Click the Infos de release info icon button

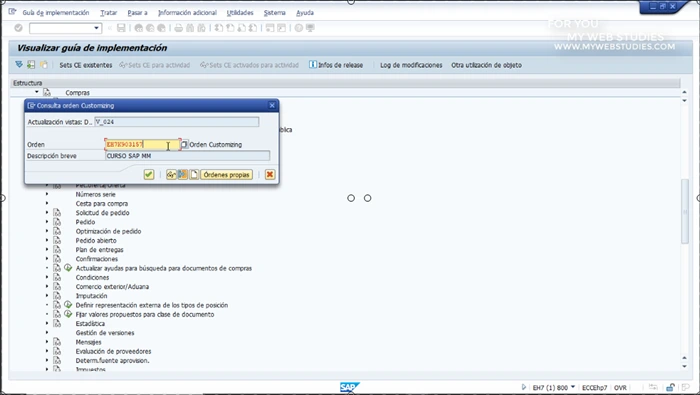[x=336, y=65]
